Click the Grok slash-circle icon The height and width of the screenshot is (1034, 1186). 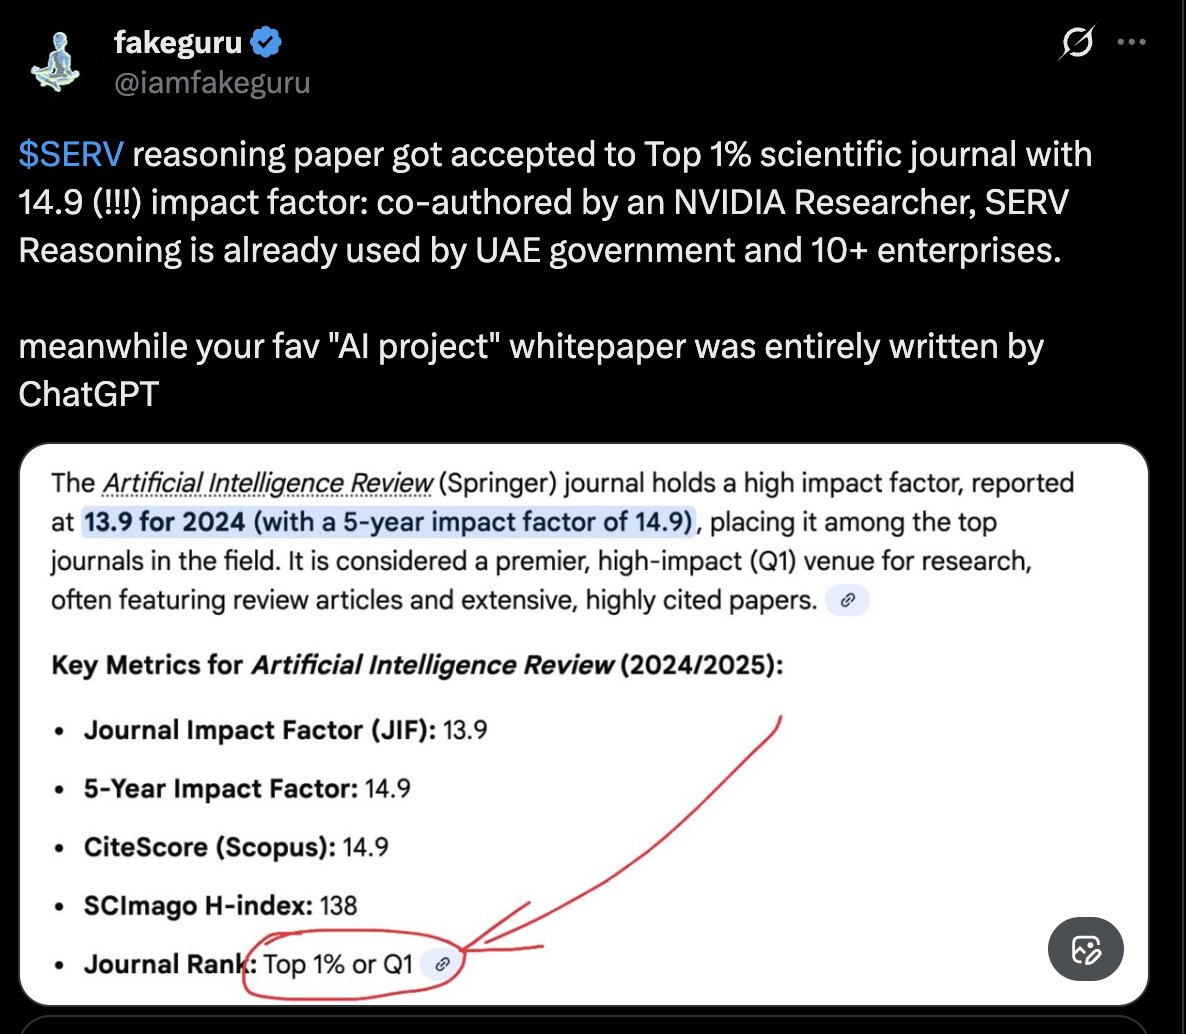[x=1076, y=43]
